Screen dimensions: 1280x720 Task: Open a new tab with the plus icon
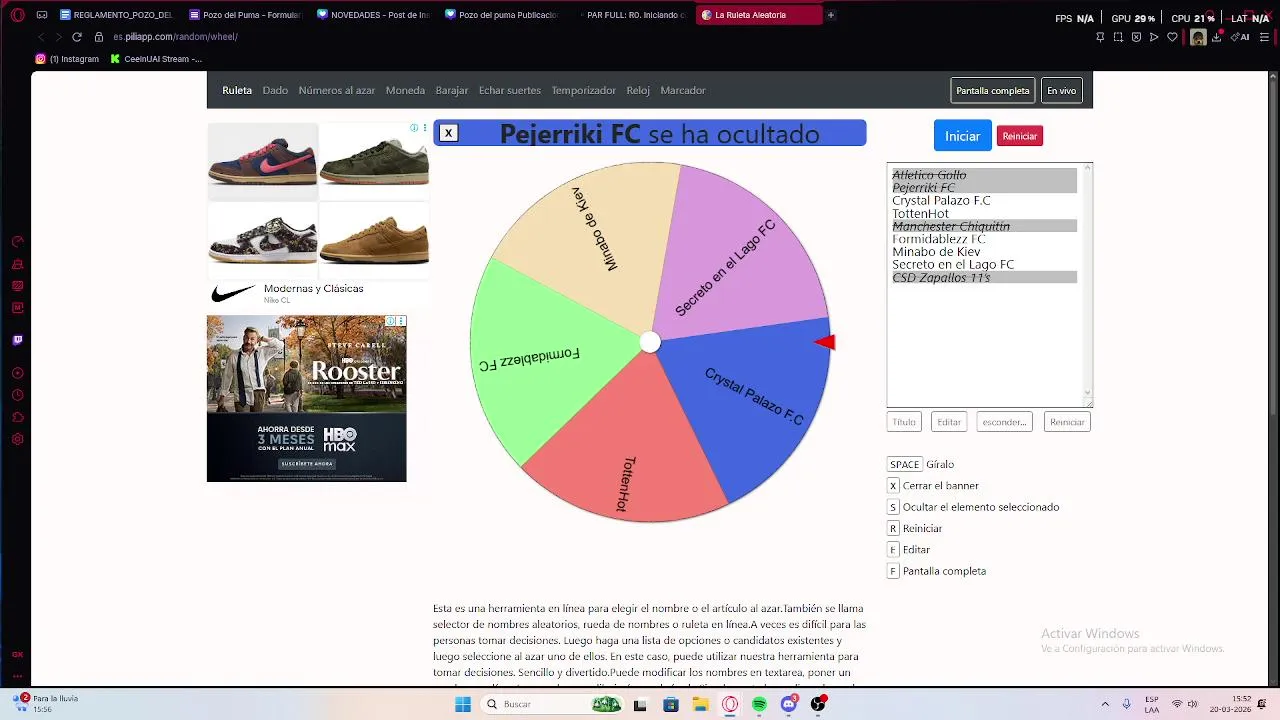coord(830,15)
